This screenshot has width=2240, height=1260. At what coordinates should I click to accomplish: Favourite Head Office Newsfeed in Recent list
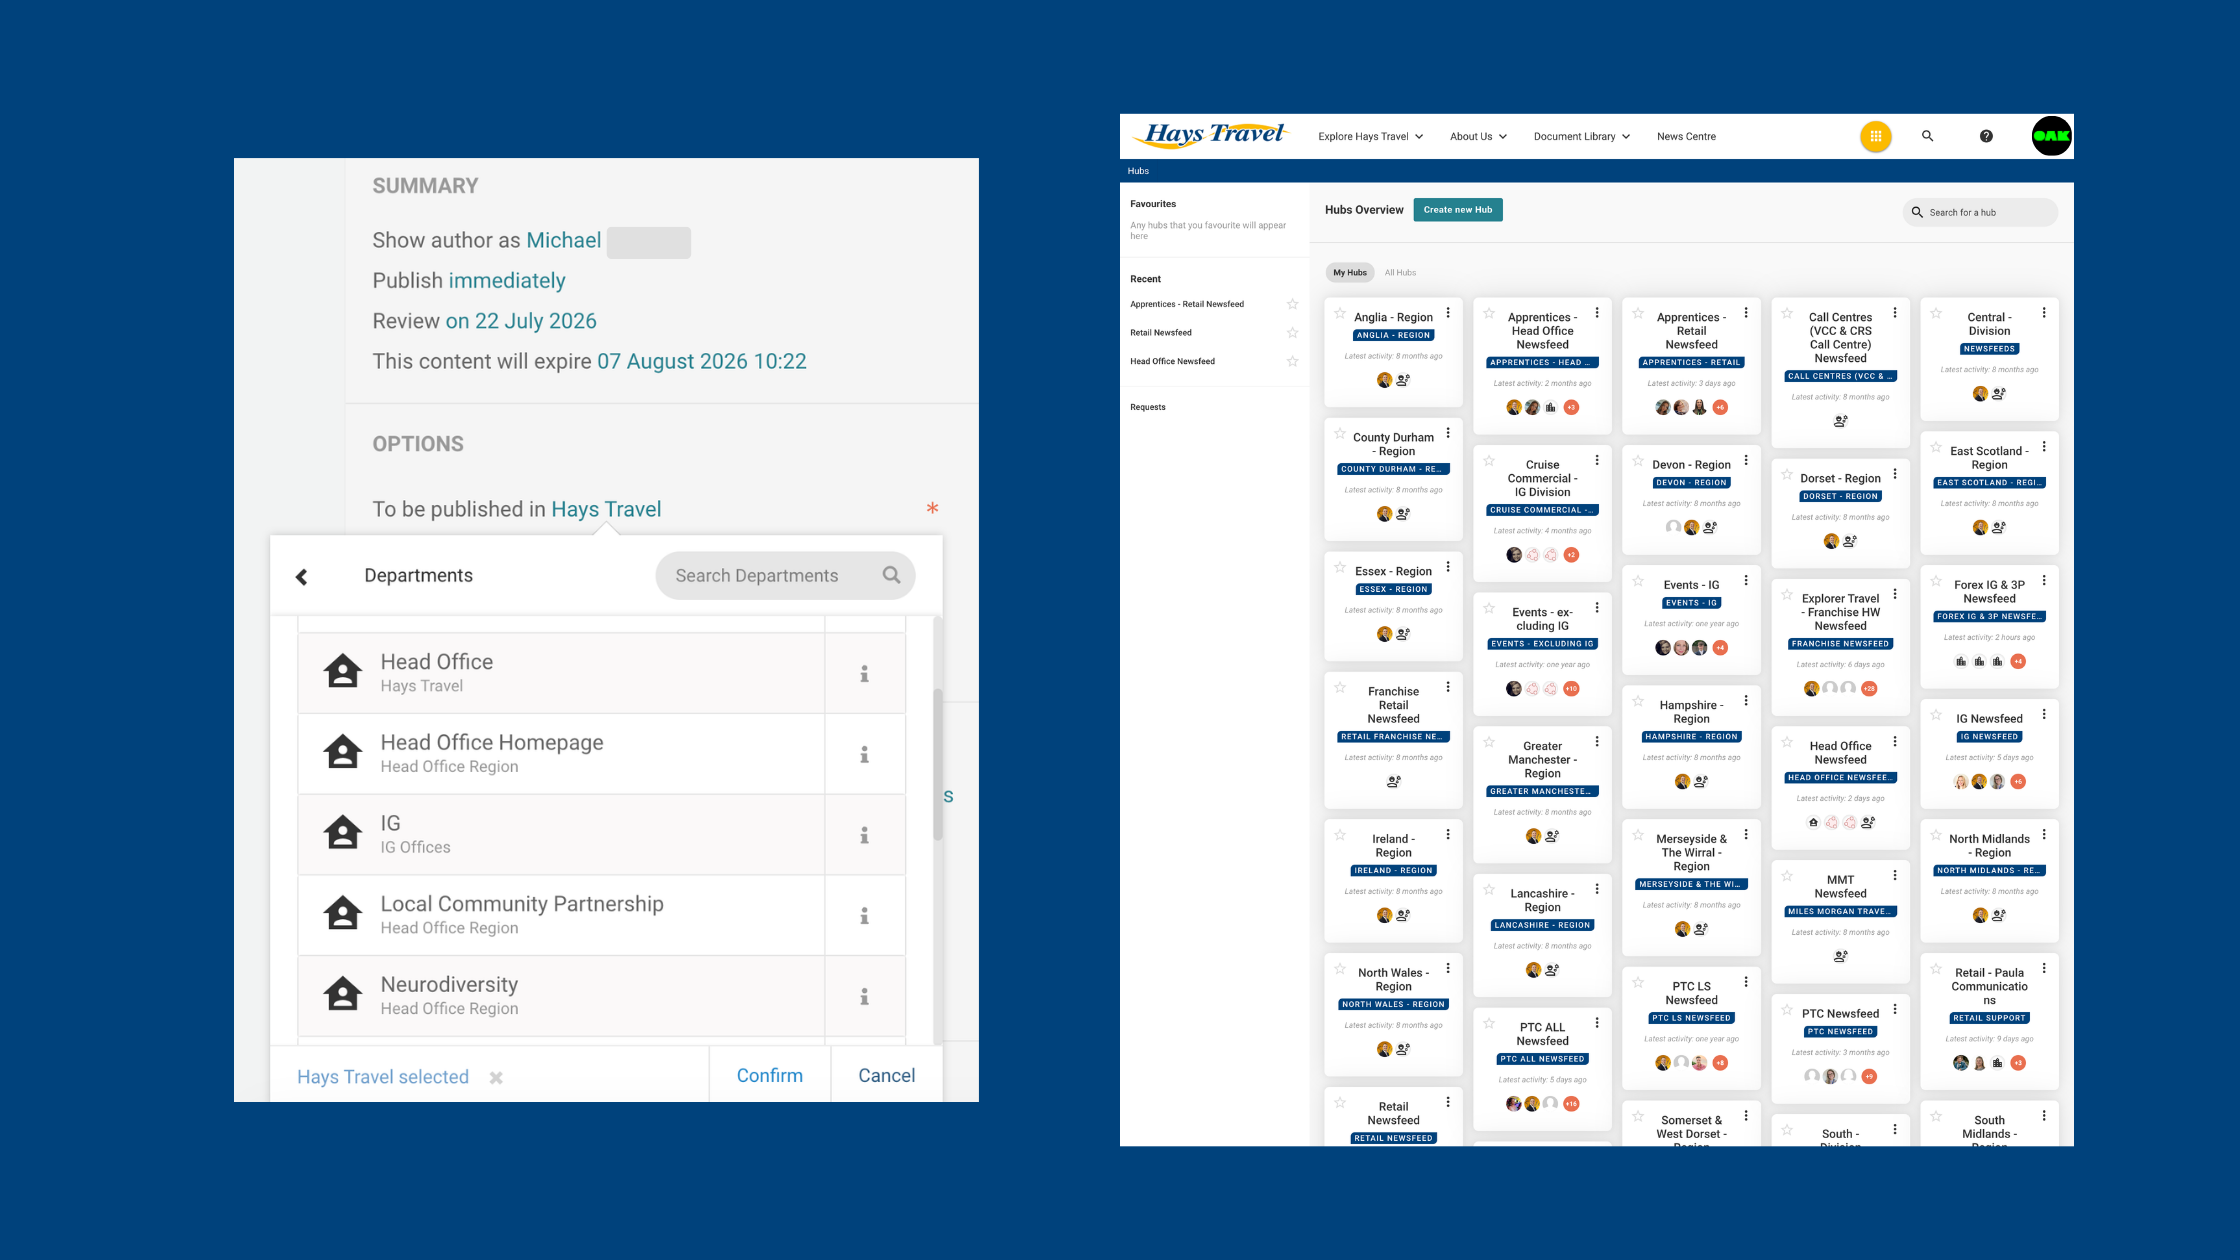pyautogui.click(x=1292, y=361)
